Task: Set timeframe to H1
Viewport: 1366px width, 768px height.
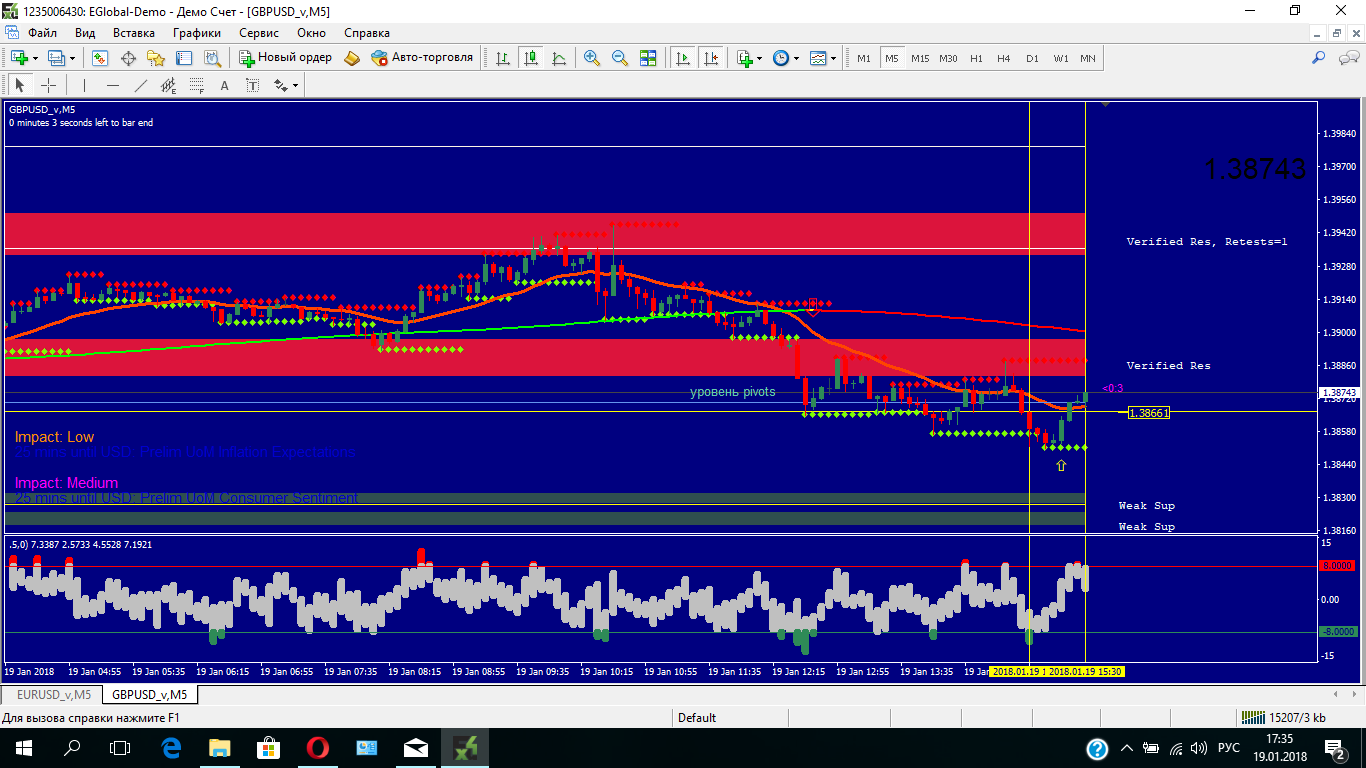Action: (976, 58)
